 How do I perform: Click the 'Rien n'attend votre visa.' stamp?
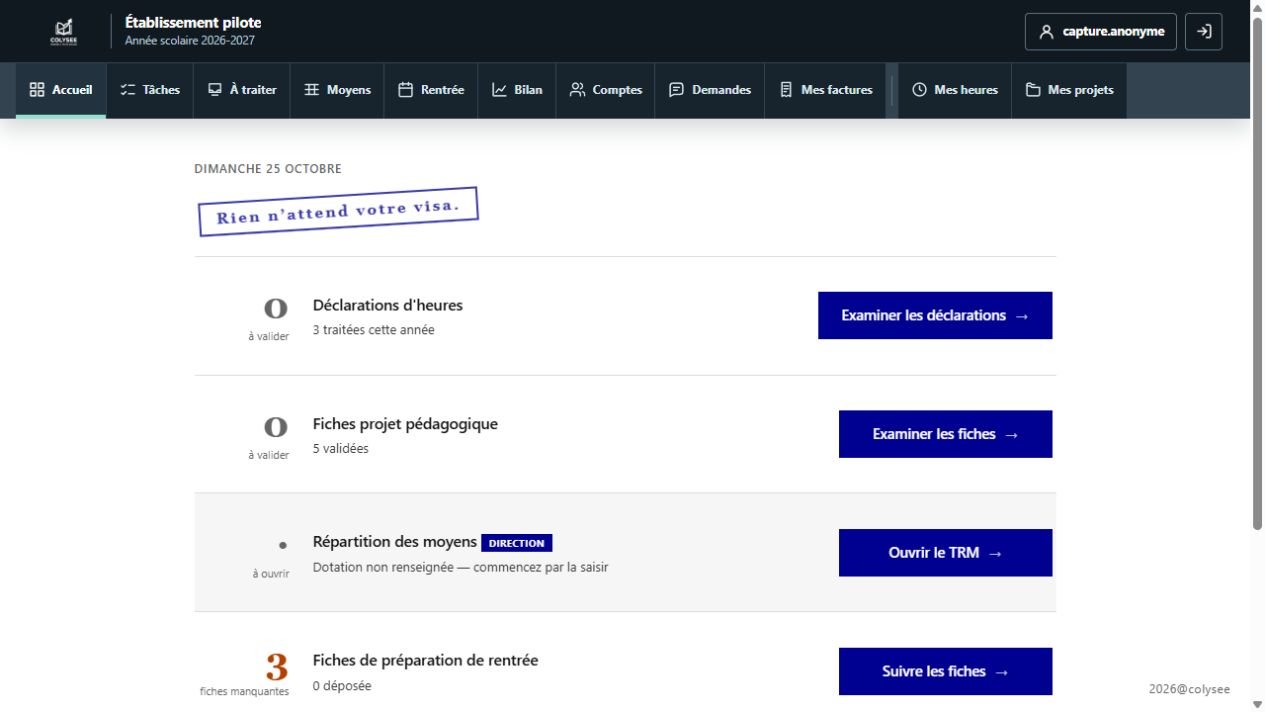338,212
